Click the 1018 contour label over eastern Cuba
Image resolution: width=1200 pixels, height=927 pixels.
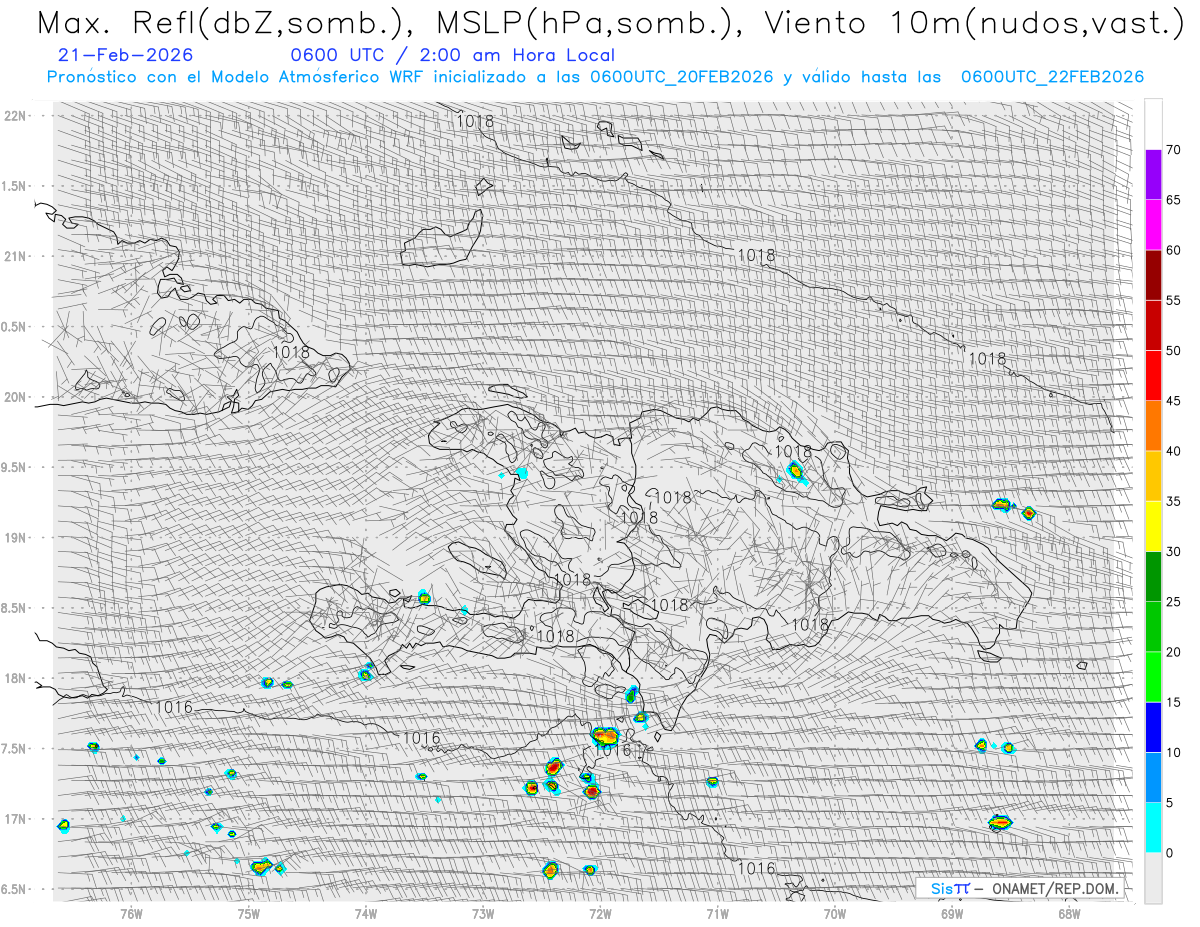point(290,353)
